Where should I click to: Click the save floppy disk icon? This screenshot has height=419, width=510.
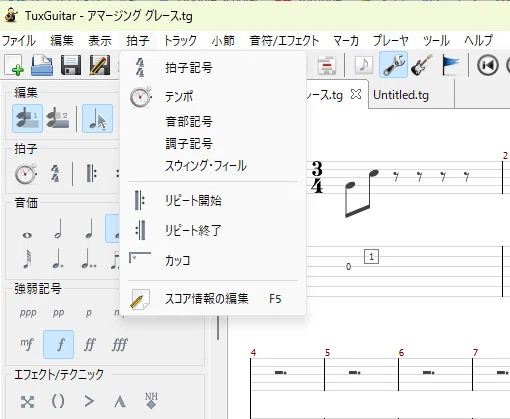coord(71,65)
